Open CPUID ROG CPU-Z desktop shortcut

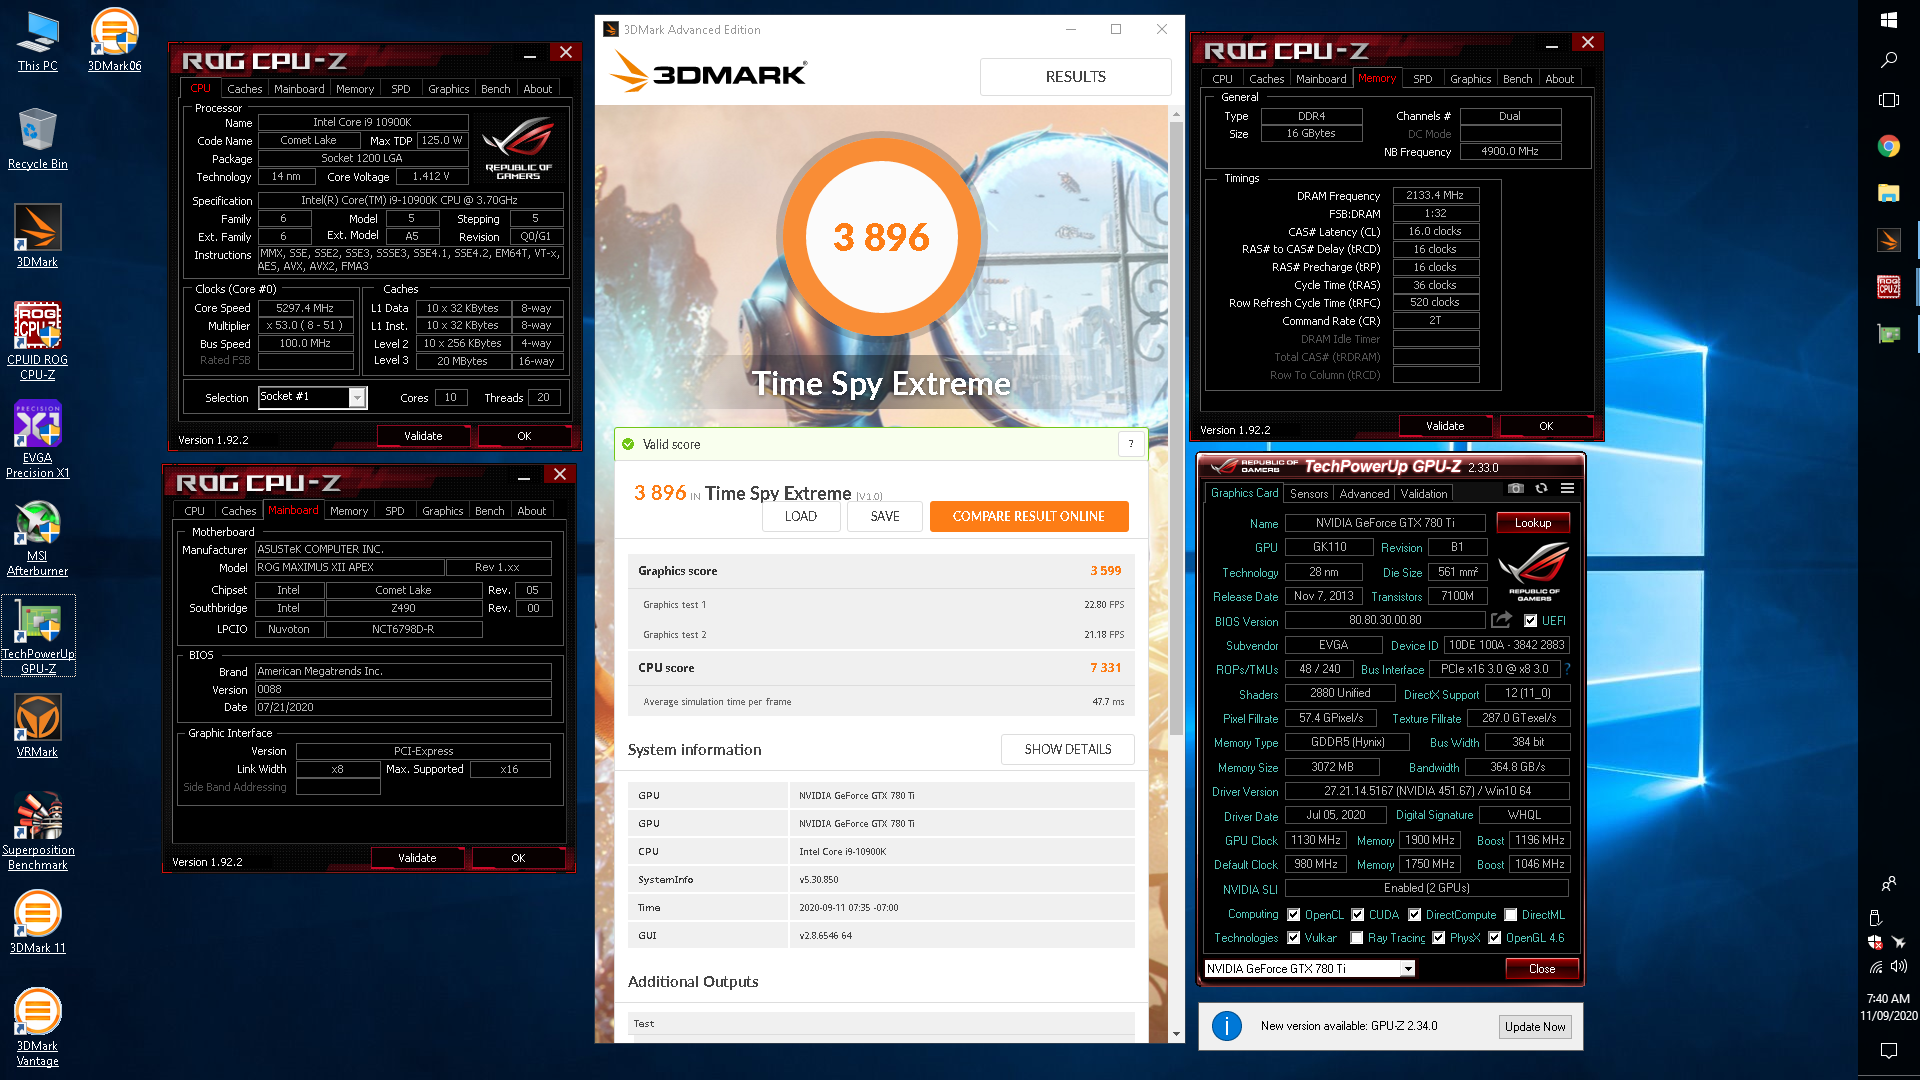pos(38,341)
